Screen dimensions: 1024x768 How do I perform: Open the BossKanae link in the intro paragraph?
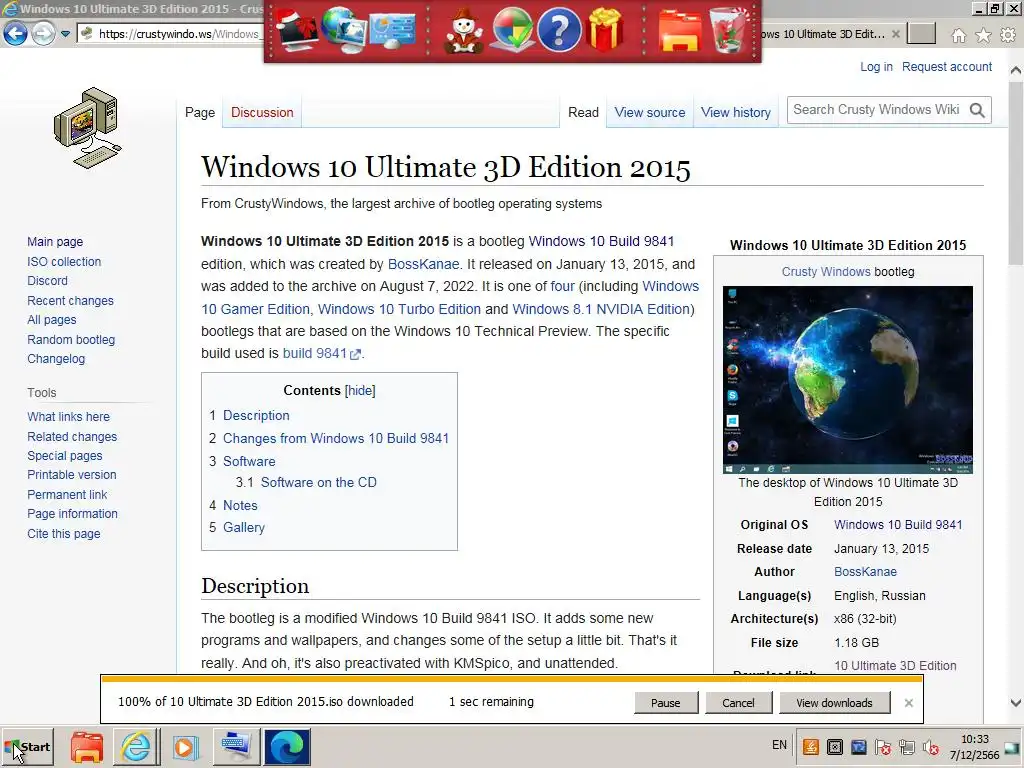click(x=423, y=264)
